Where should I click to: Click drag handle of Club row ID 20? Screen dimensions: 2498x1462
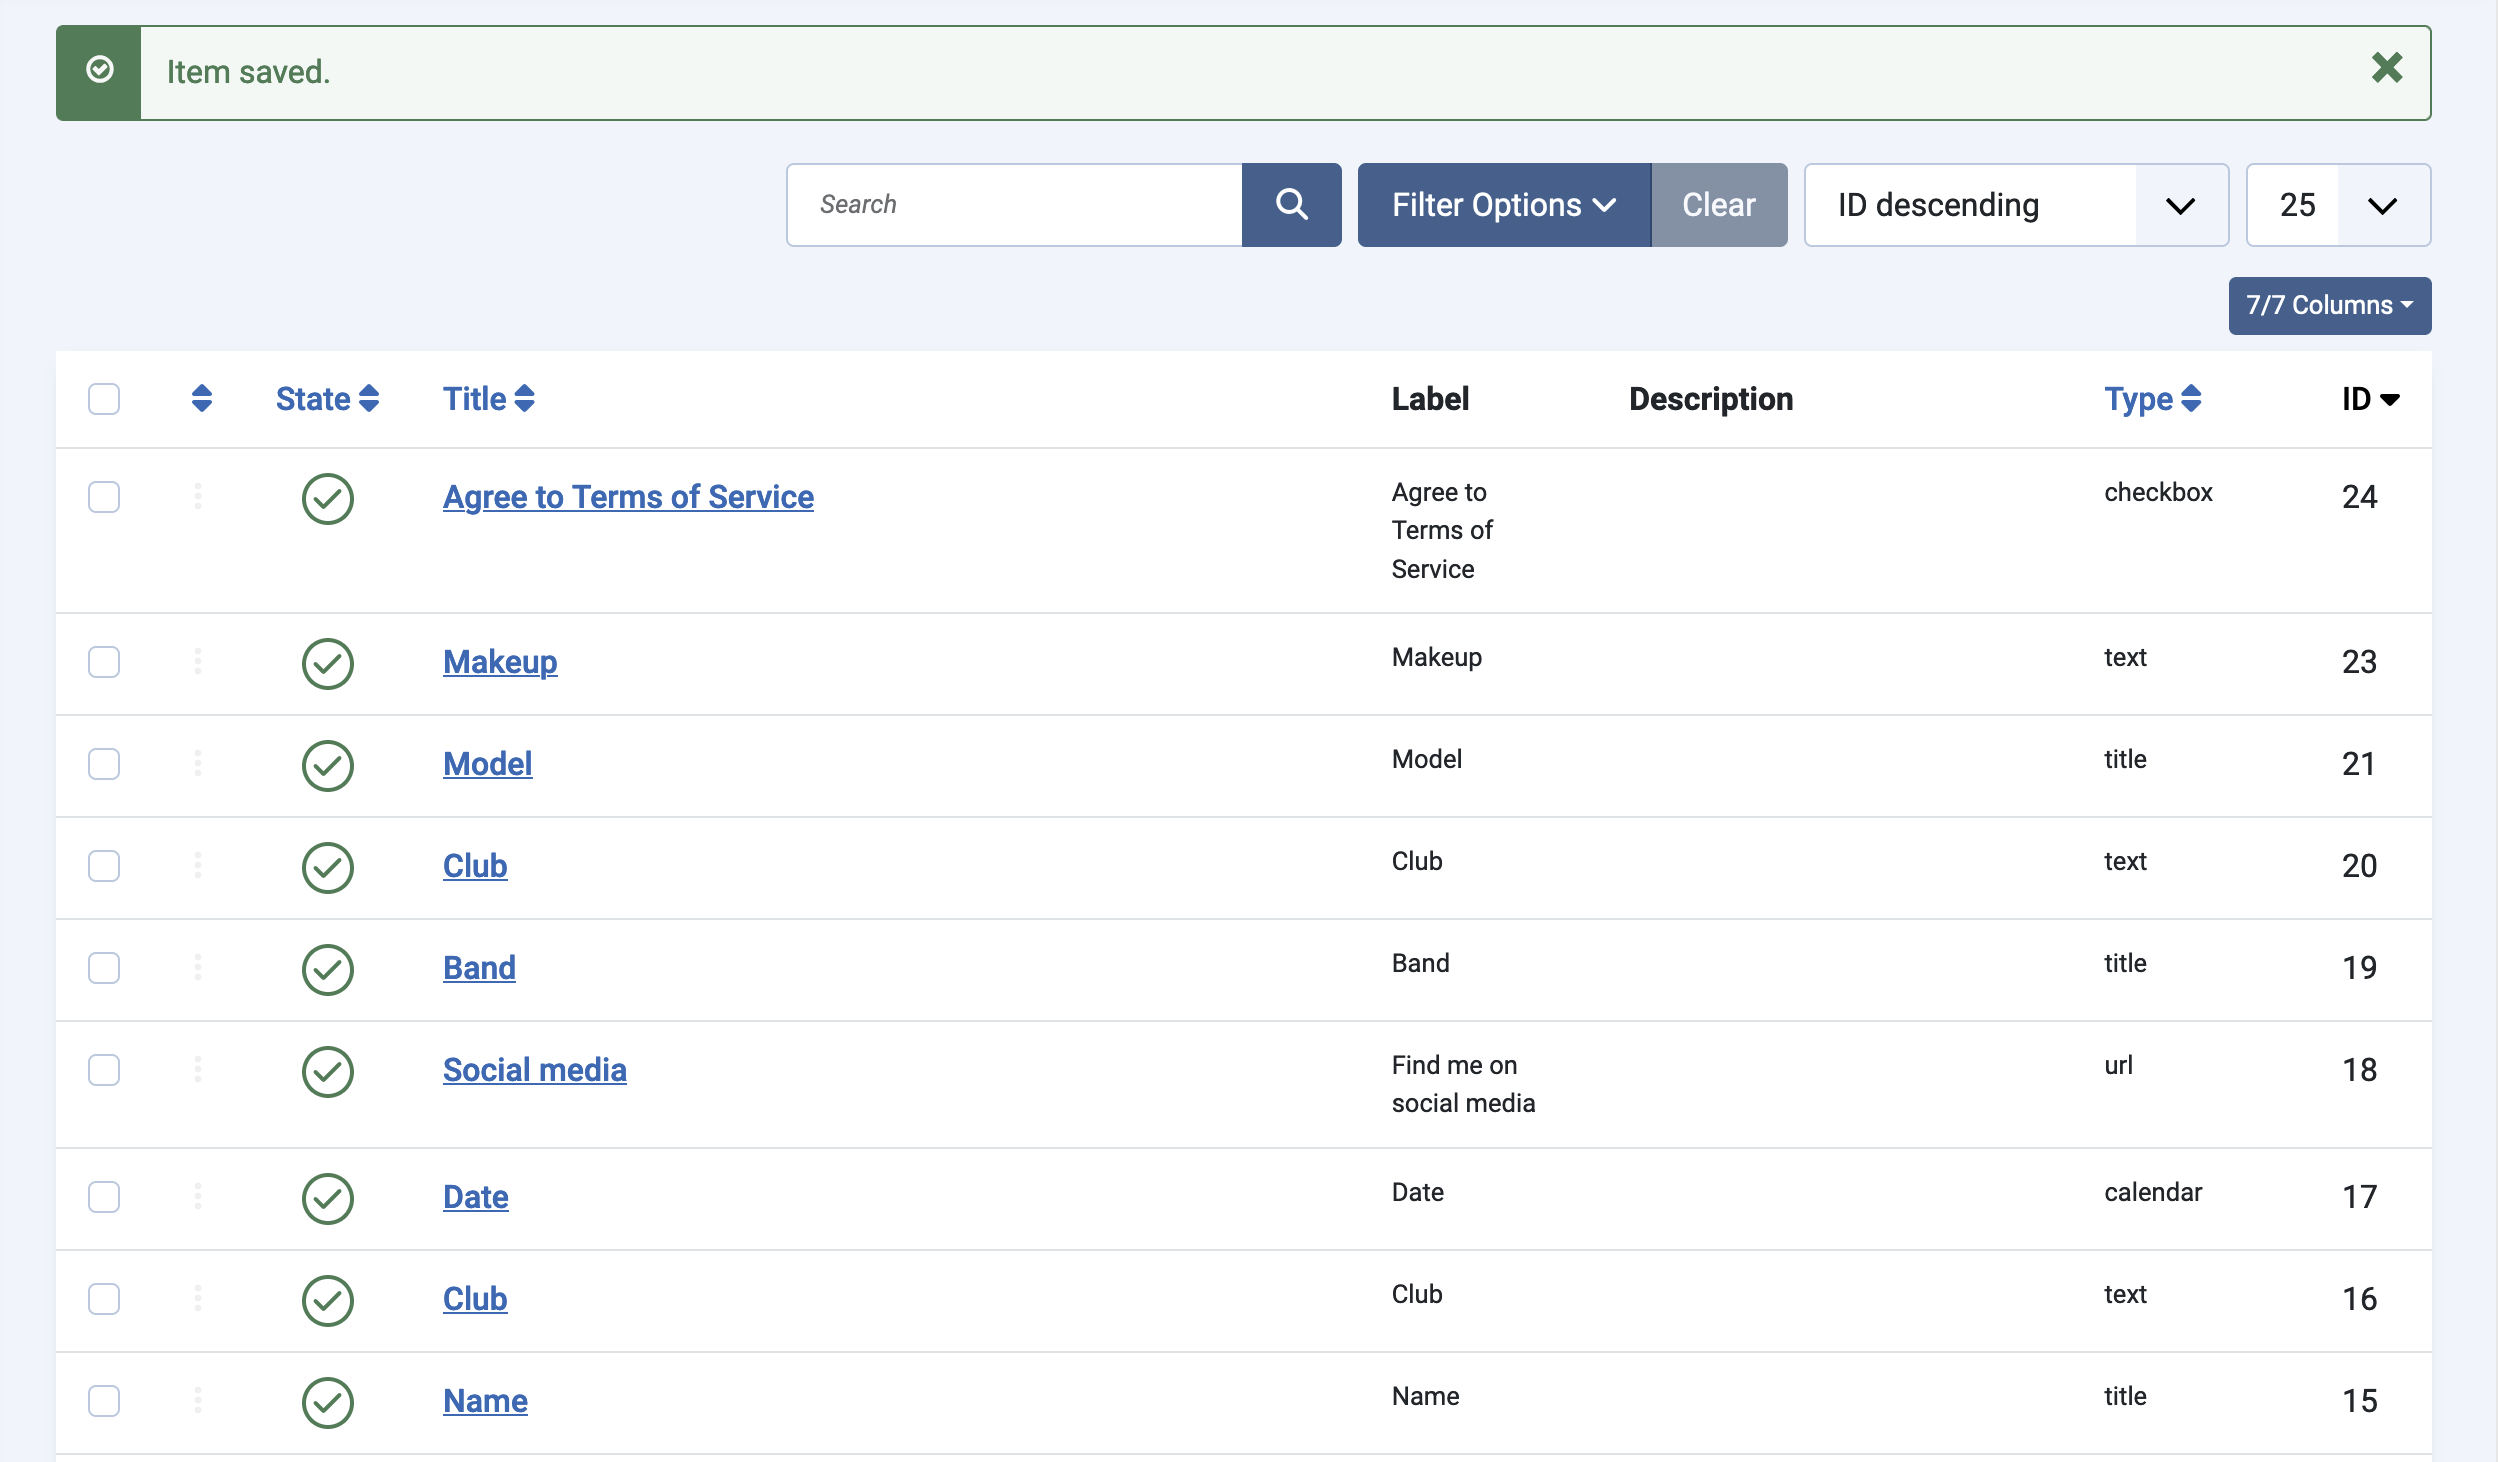pyautogui.click(x=198, y=865)
